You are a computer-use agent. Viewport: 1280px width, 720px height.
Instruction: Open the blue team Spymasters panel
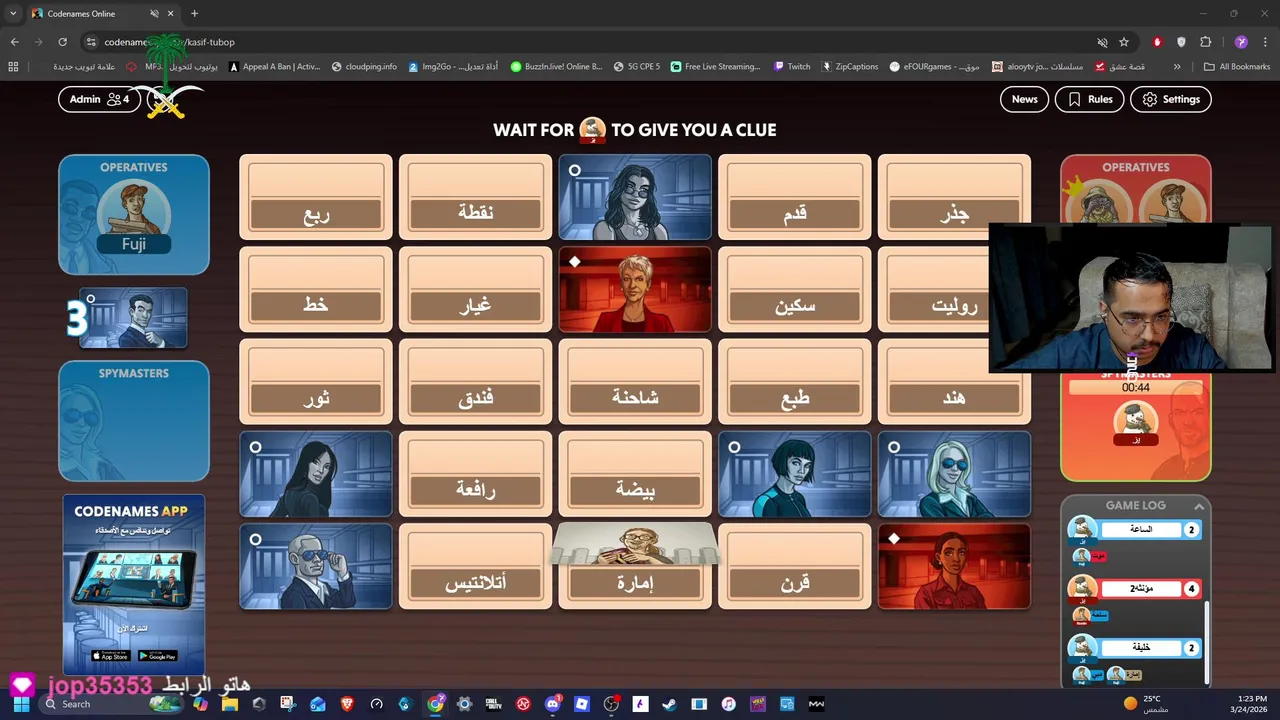(133, 421)
